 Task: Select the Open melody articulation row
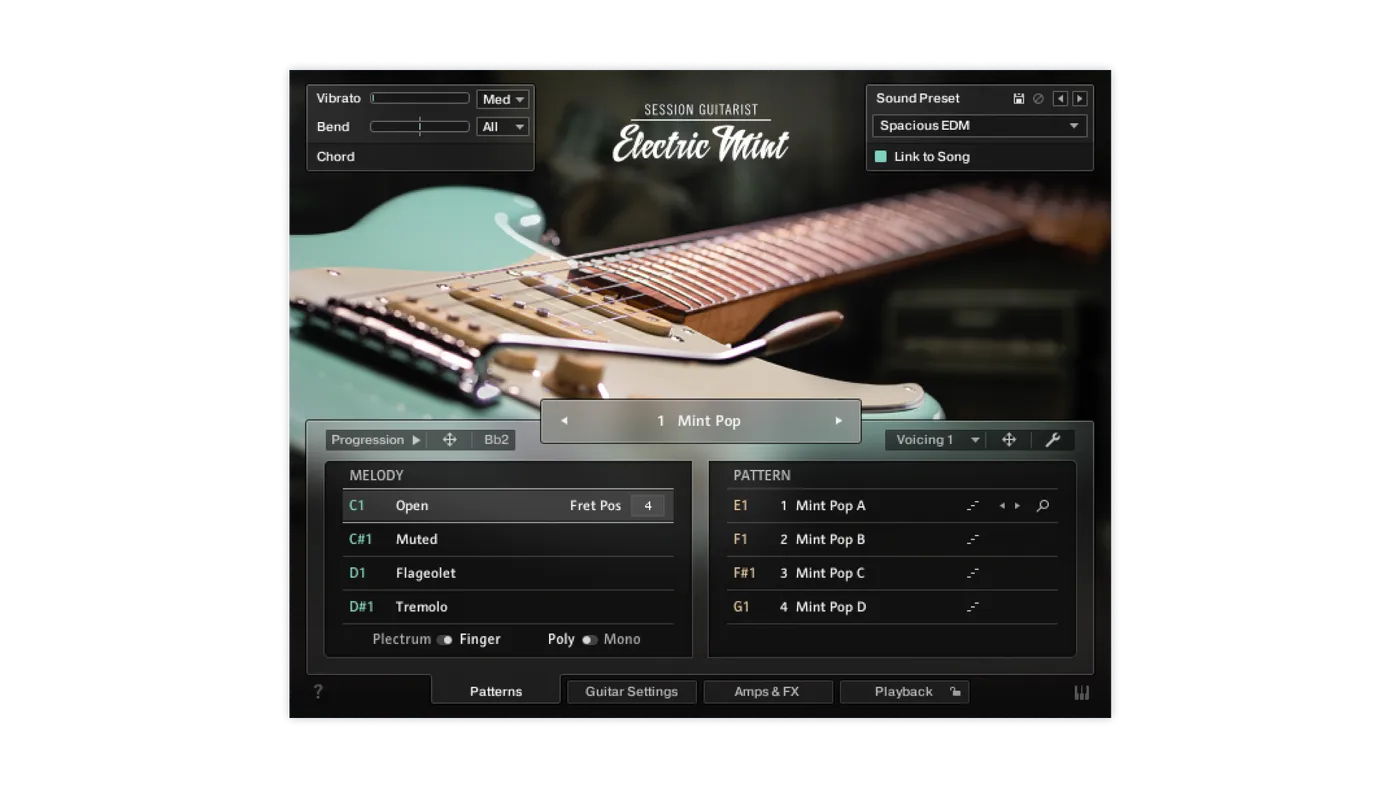508,506
